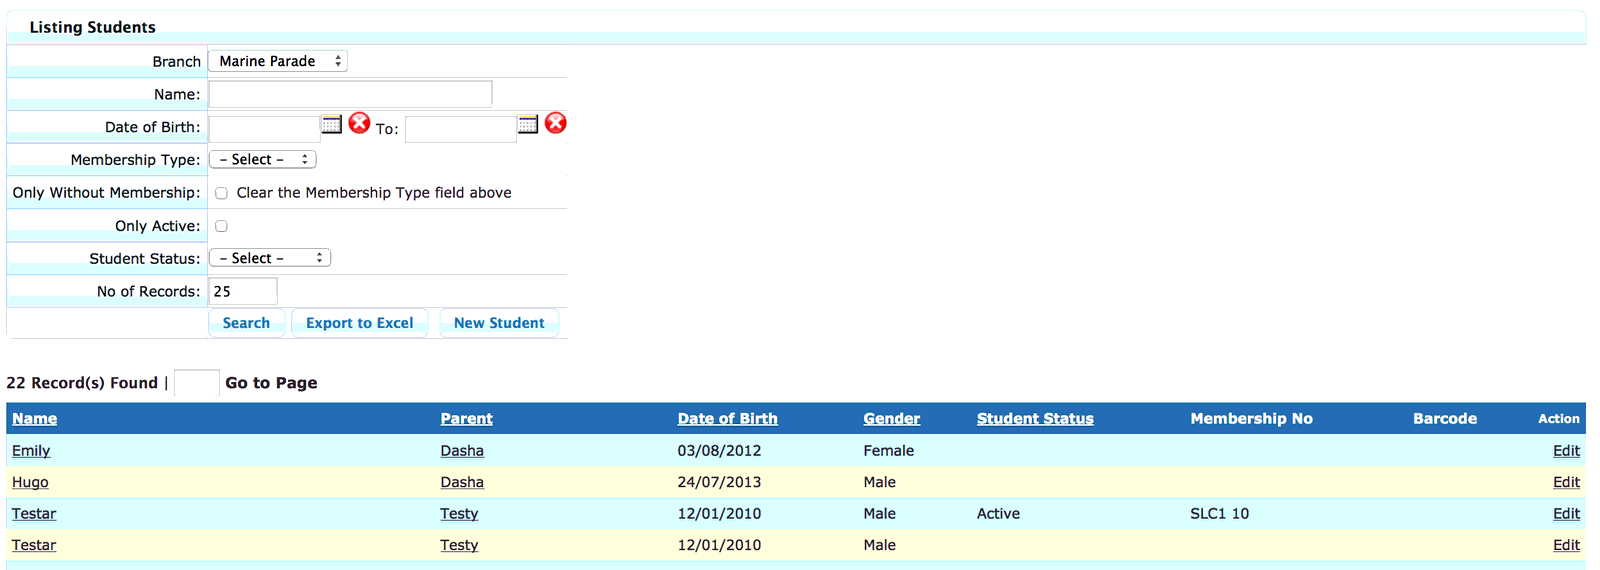This screenshot has height=570, width=1600.
Task: Open student Emily's record
Action: pos(31,451)
